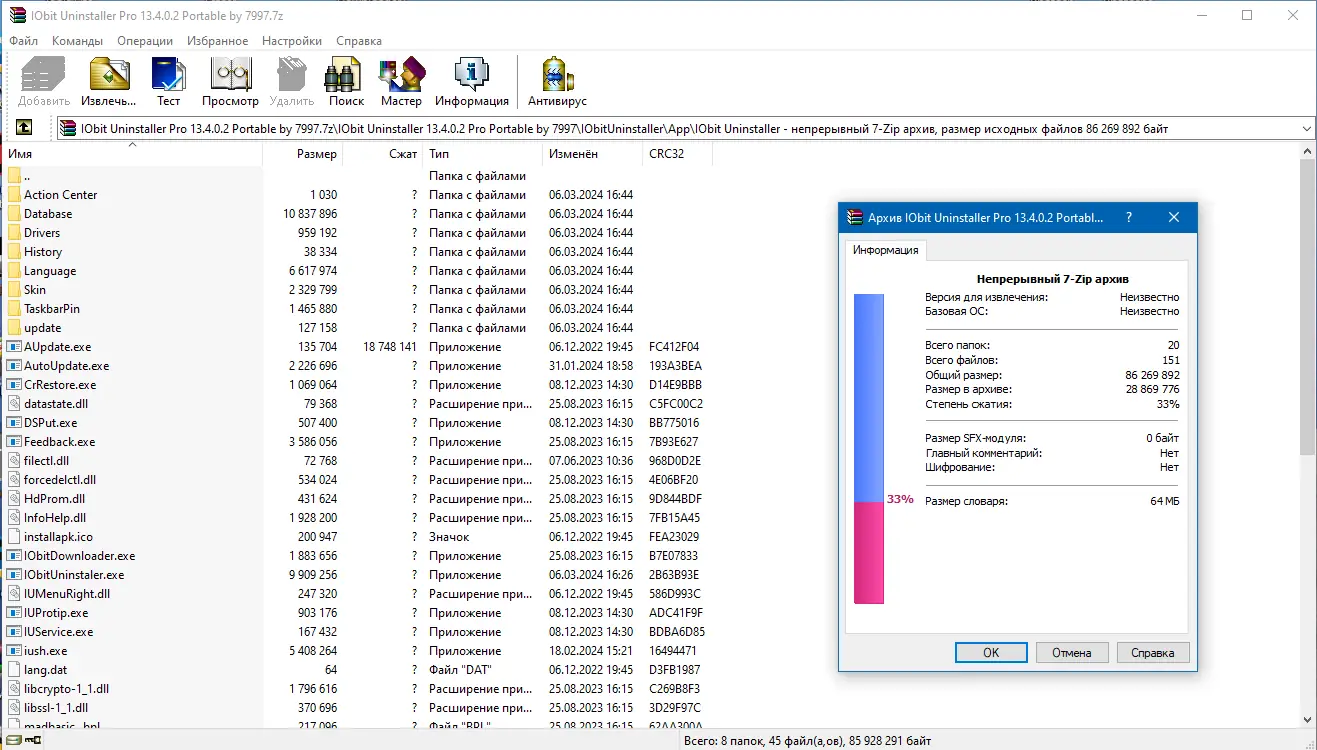
Task: Scan archive with Антивирус
Action: 556,80
